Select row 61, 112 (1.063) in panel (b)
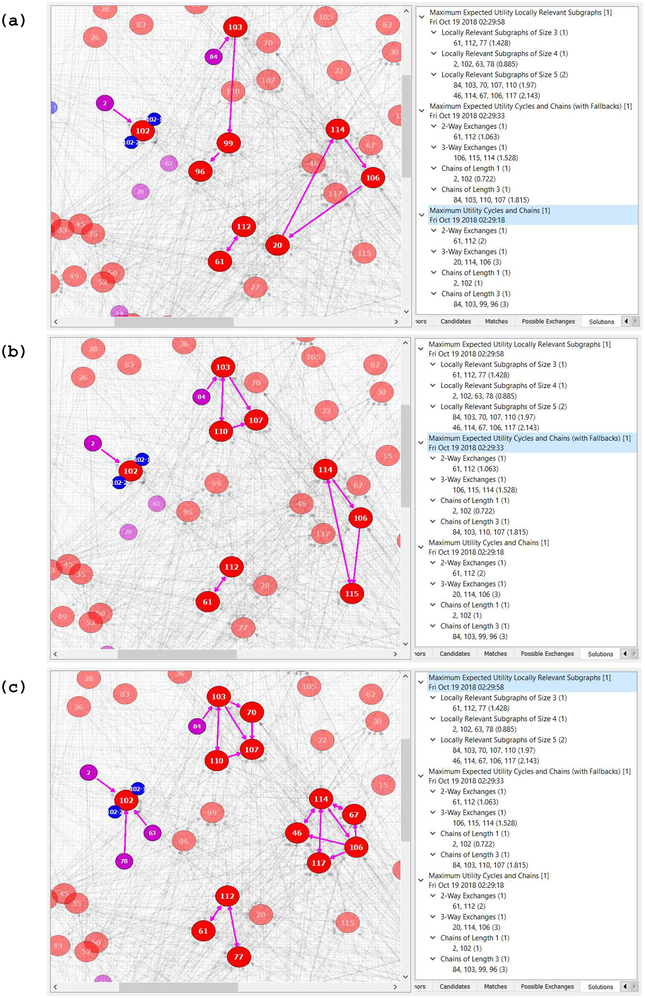 (x=476, y=469)
